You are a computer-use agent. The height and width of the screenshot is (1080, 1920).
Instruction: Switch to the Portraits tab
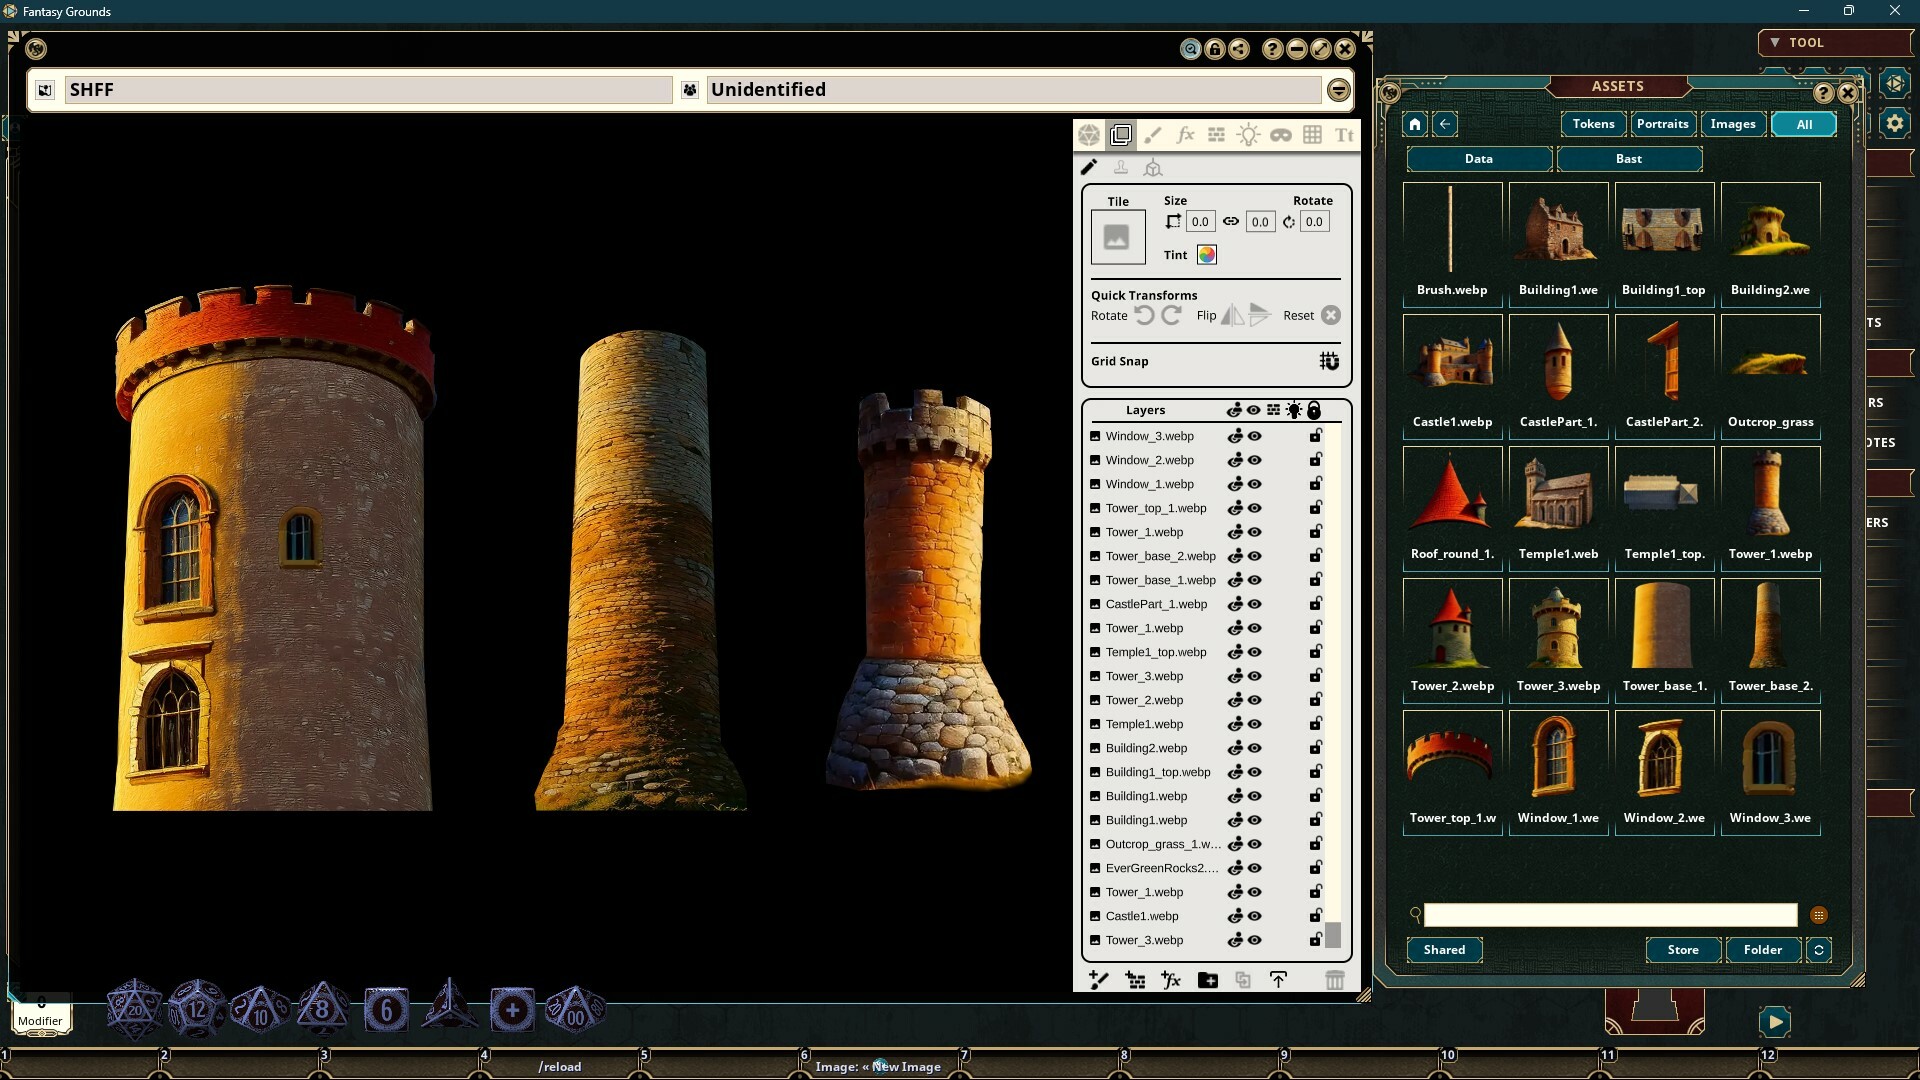pos(1662,124)
